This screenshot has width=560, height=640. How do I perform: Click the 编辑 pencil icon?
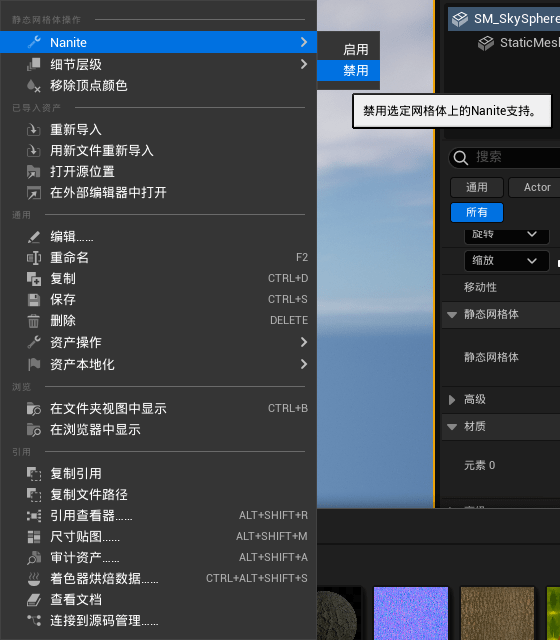click(34, 237)
